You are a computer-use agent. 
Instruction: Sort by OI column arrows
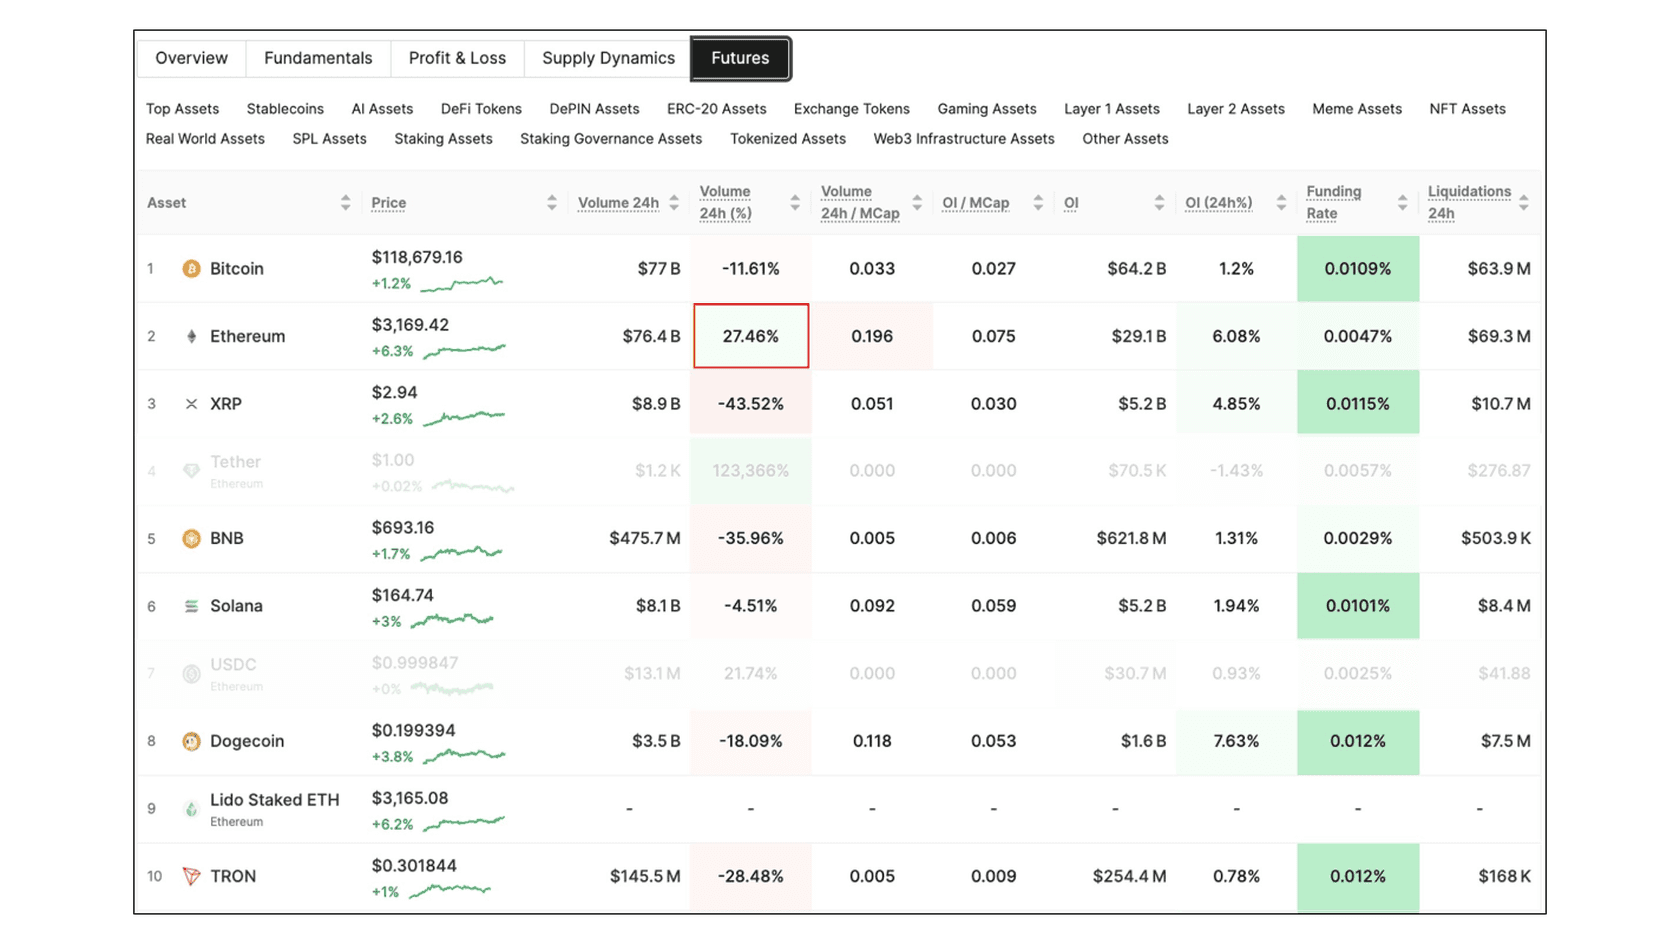[1159, 203]
